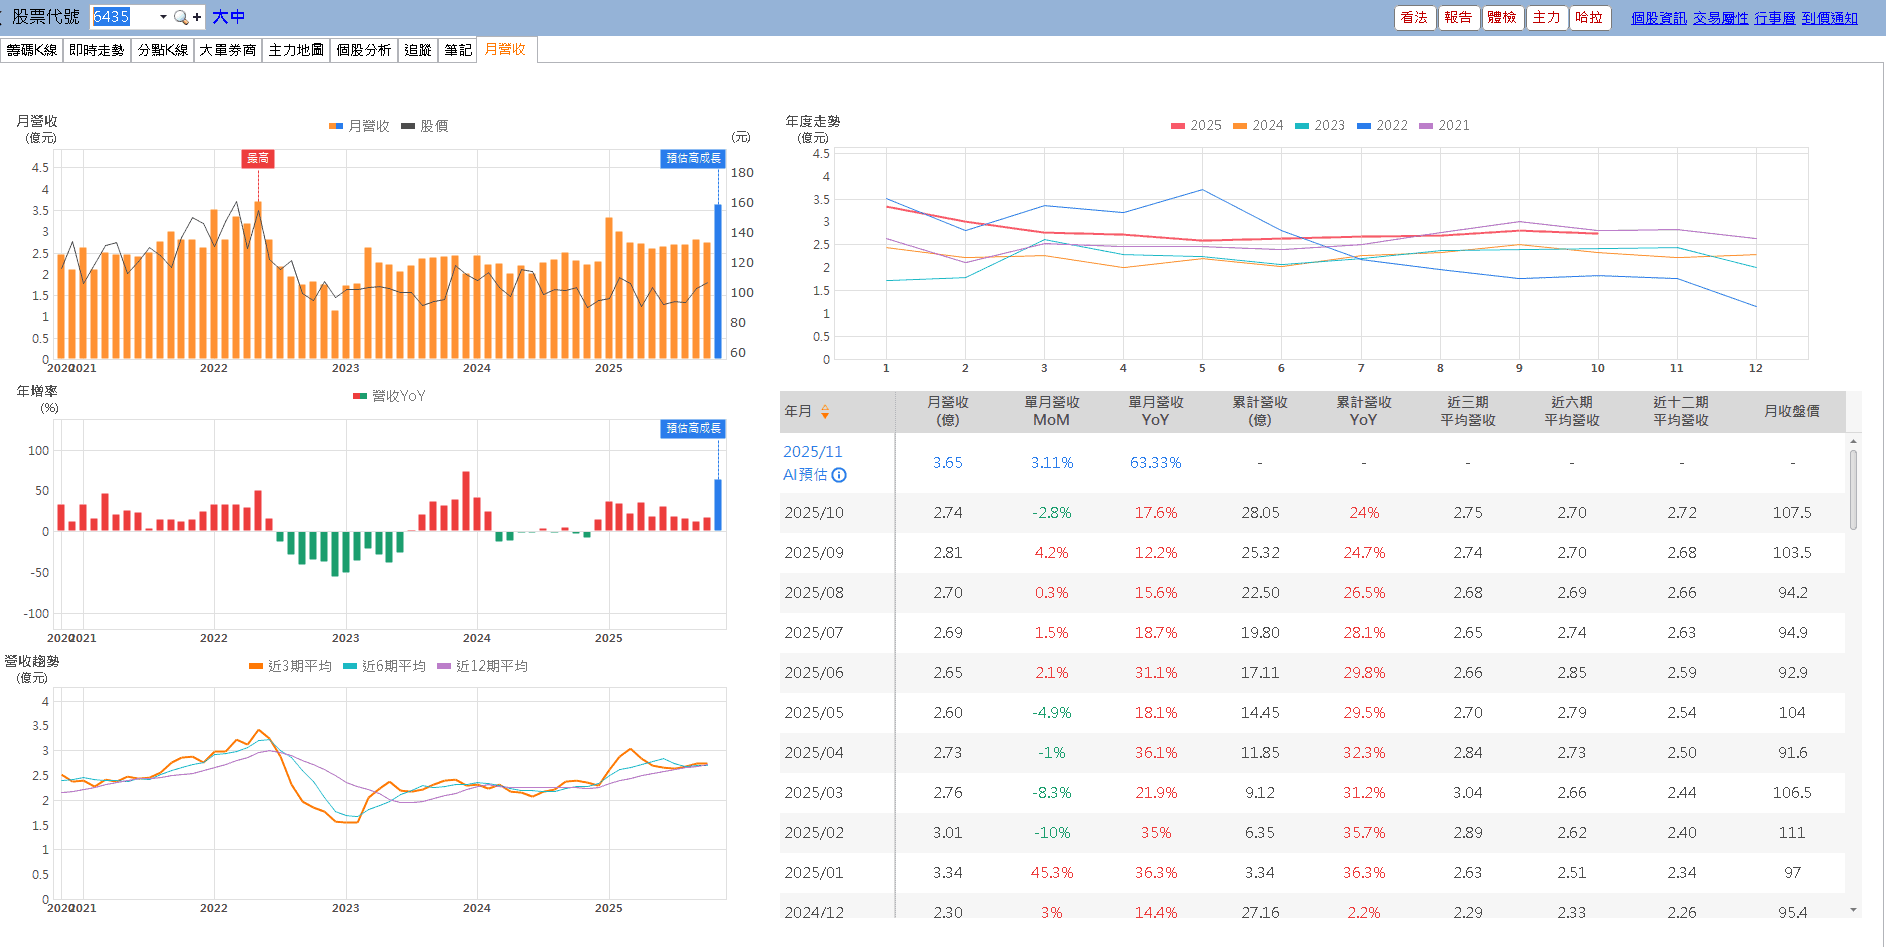
Task: Open the stock code dropdown arrow
Action: pyautogui.click(x=163, y=17)
